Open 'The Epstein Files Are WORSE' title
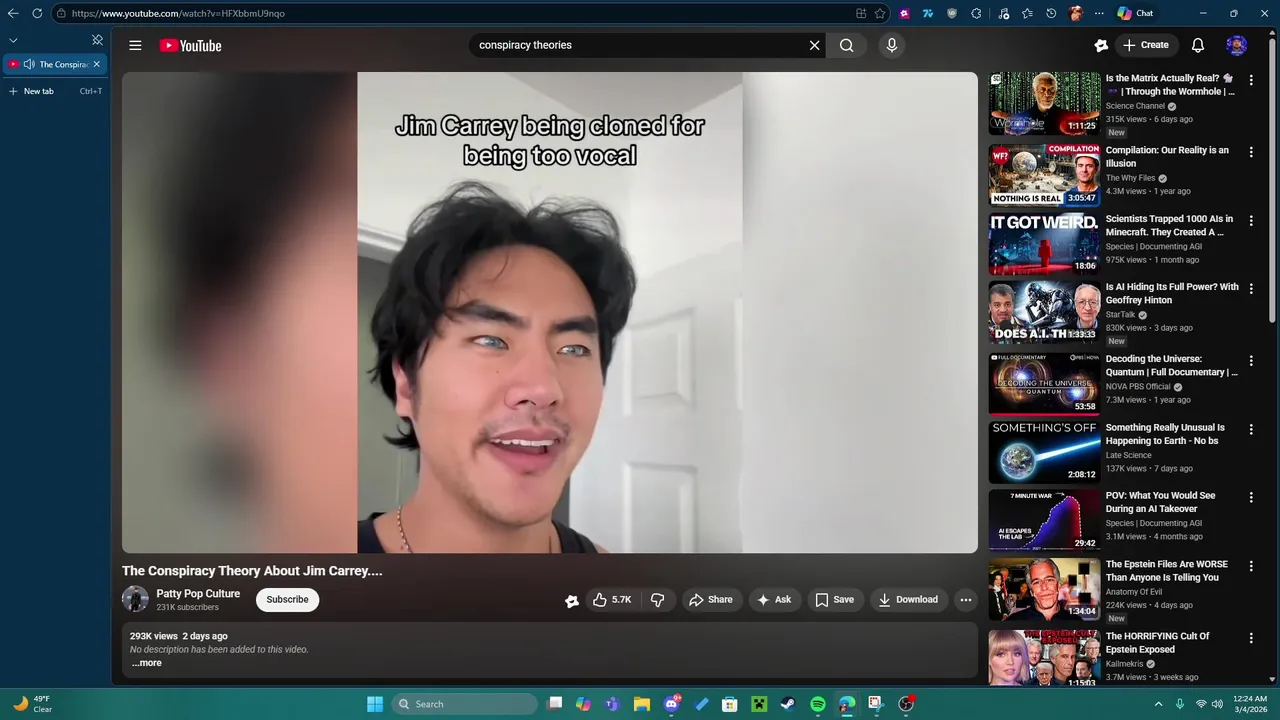Viewport: 1280px width, 720px height. pos(1167,571)
